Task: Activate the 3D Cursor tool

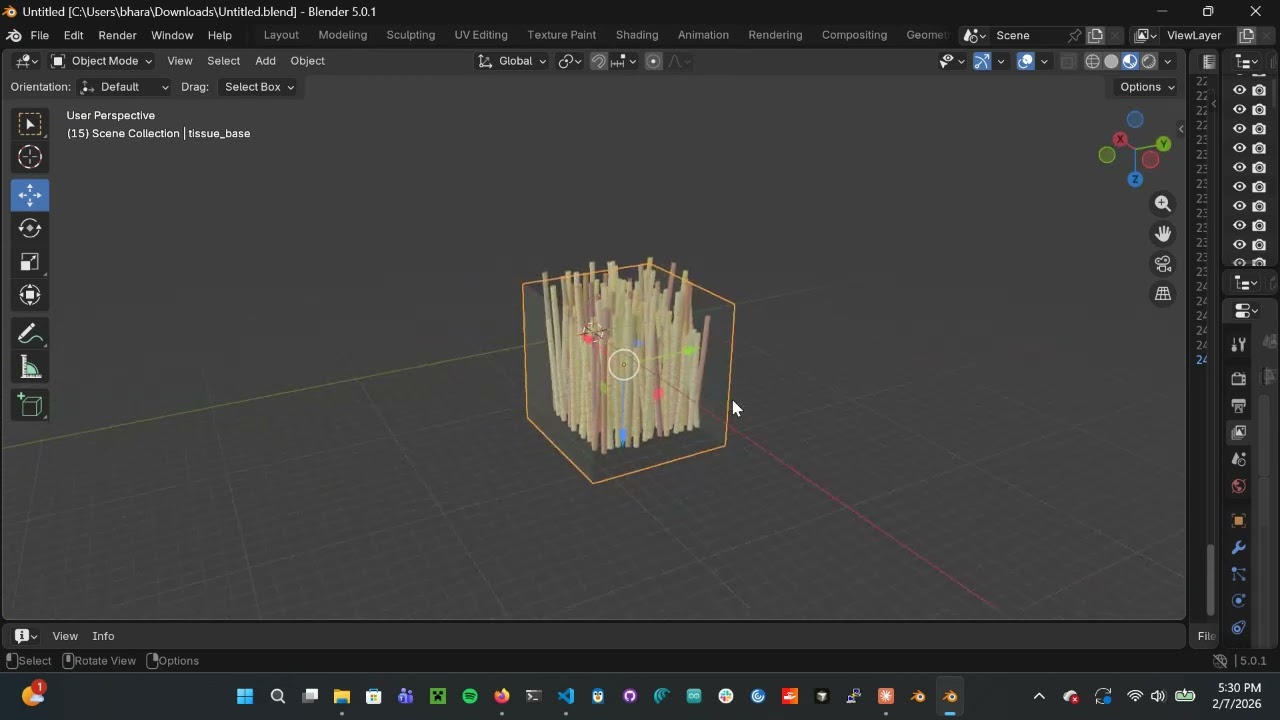Action: pos(30,157)
